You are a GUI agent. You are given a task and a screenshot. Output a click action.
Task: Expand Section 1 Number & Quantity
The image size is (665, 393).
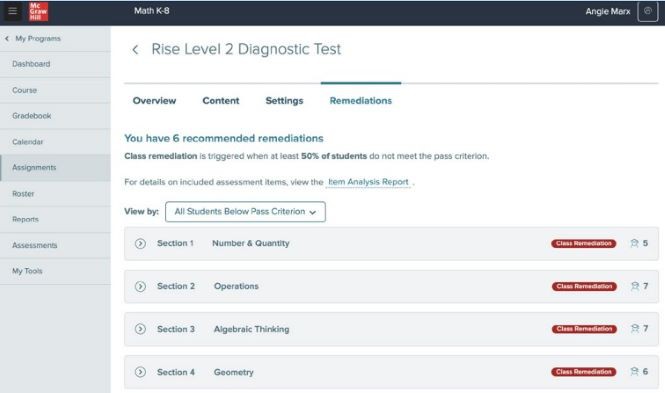140,243
